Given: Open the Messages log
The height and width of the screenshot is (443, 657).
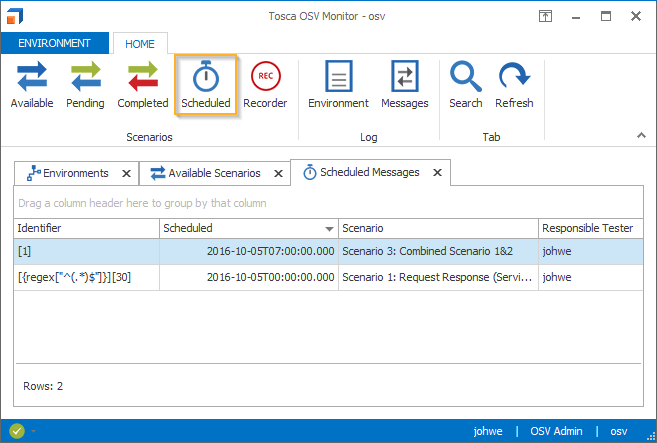Looking at the screenshot, I should click(x=404, y=85).
